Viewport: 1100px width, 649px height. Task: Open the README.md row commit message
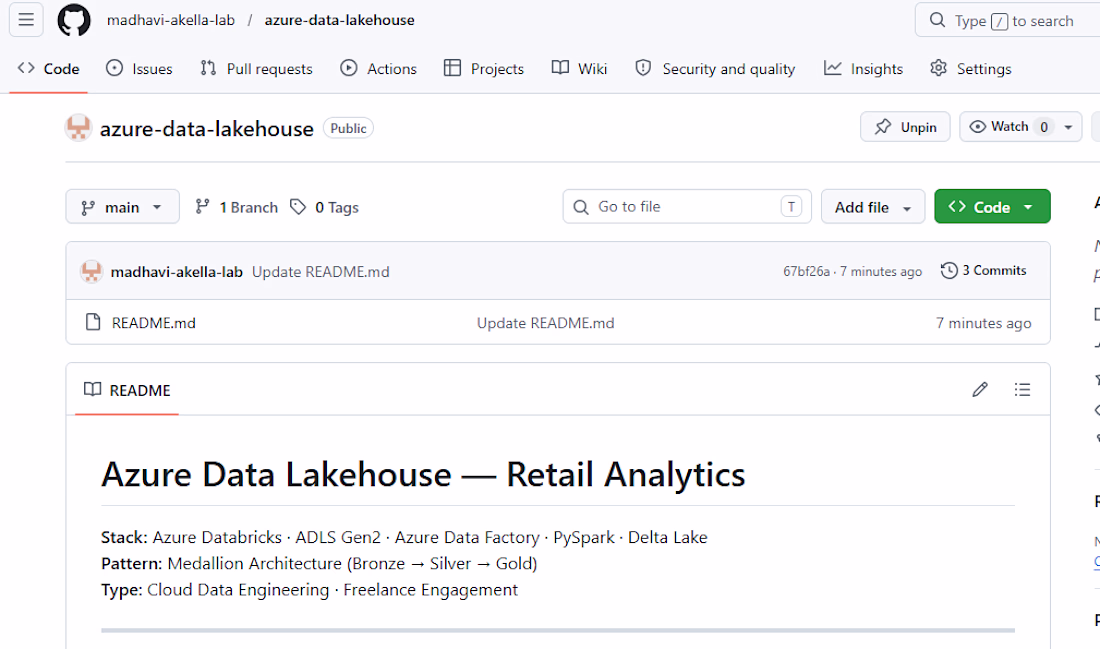pyautogui.click(x=546, y=323)
